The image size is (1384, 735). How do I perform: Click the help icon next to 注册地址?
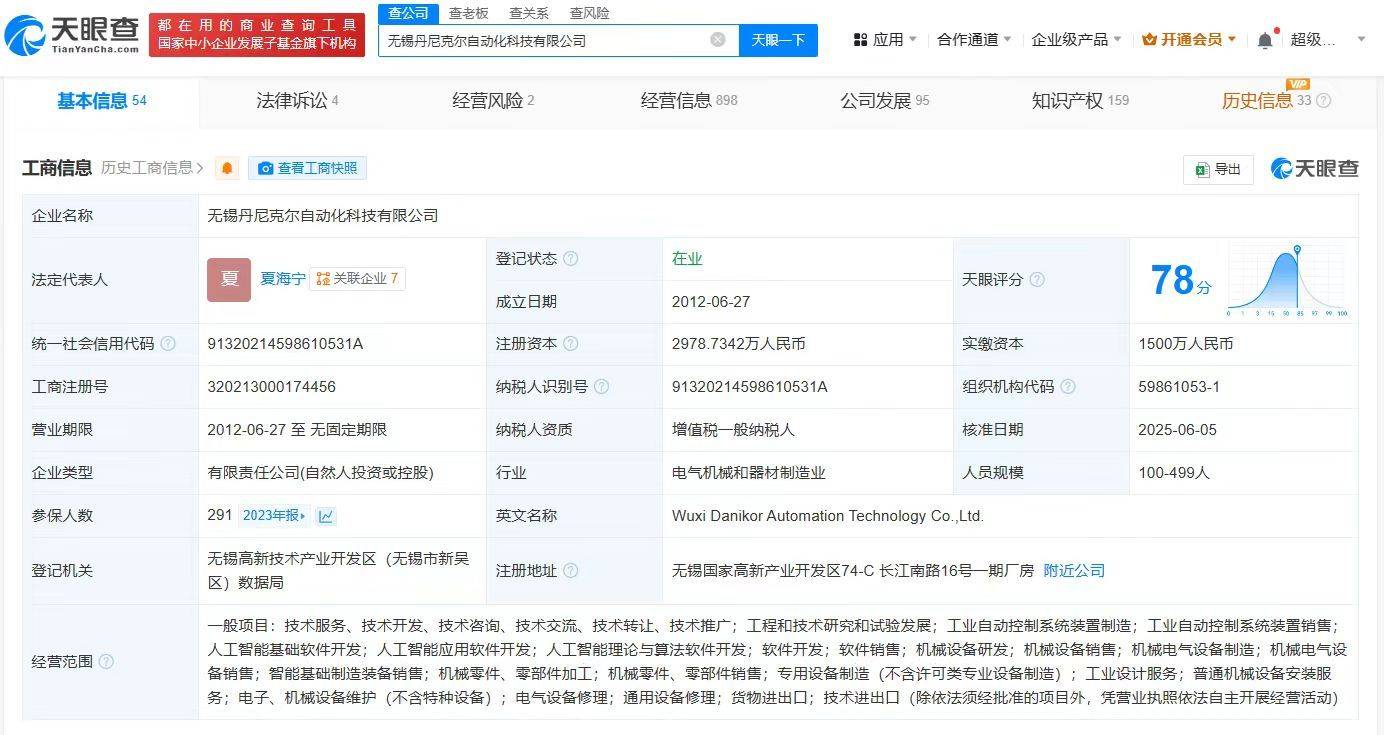tap(571, 571)
